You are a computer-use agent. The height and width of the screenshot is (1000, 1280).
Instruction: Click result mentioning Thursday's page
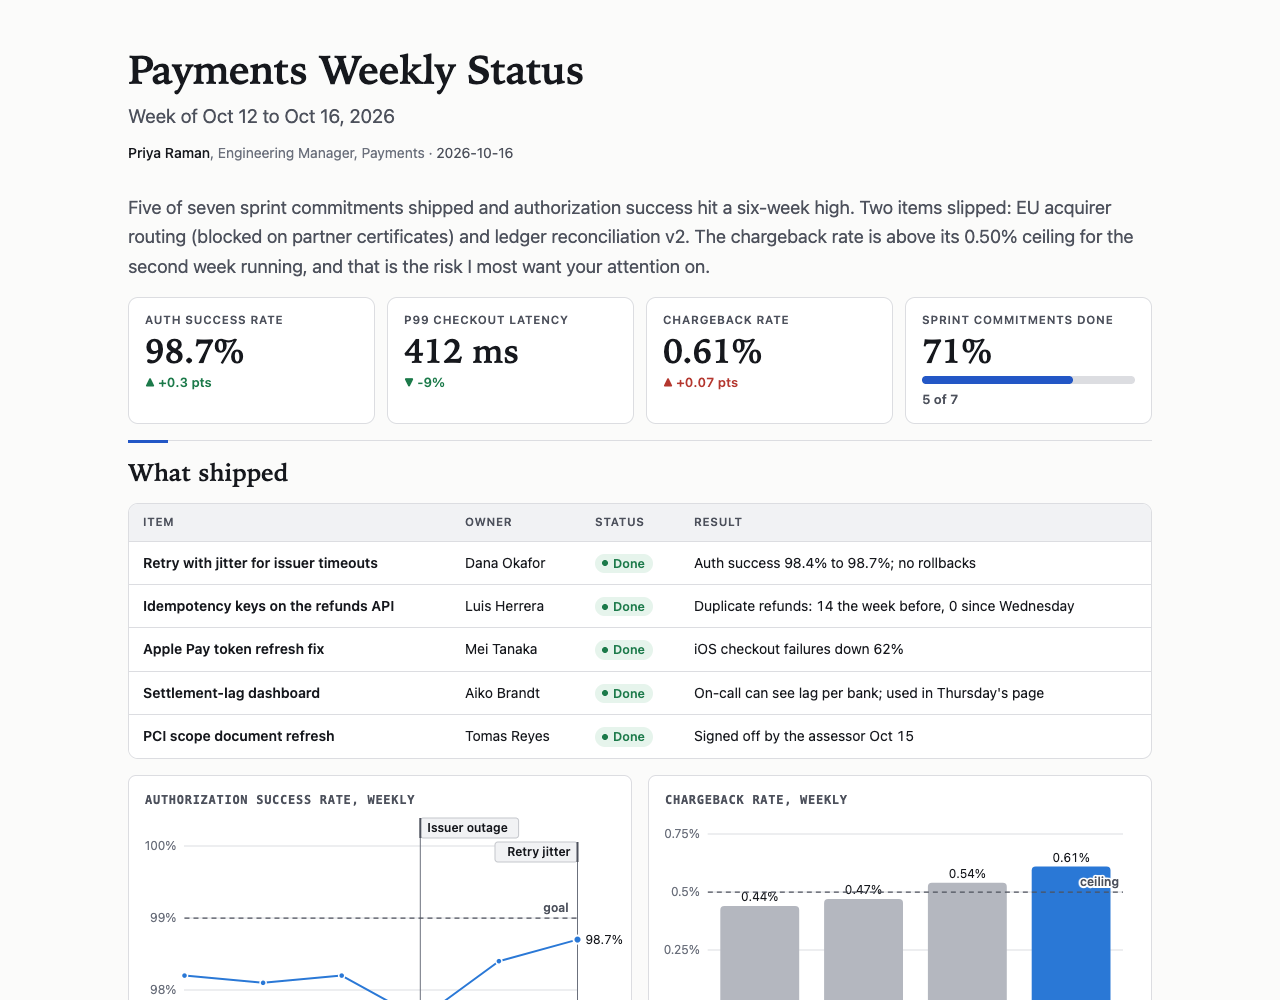pos(869,693)
